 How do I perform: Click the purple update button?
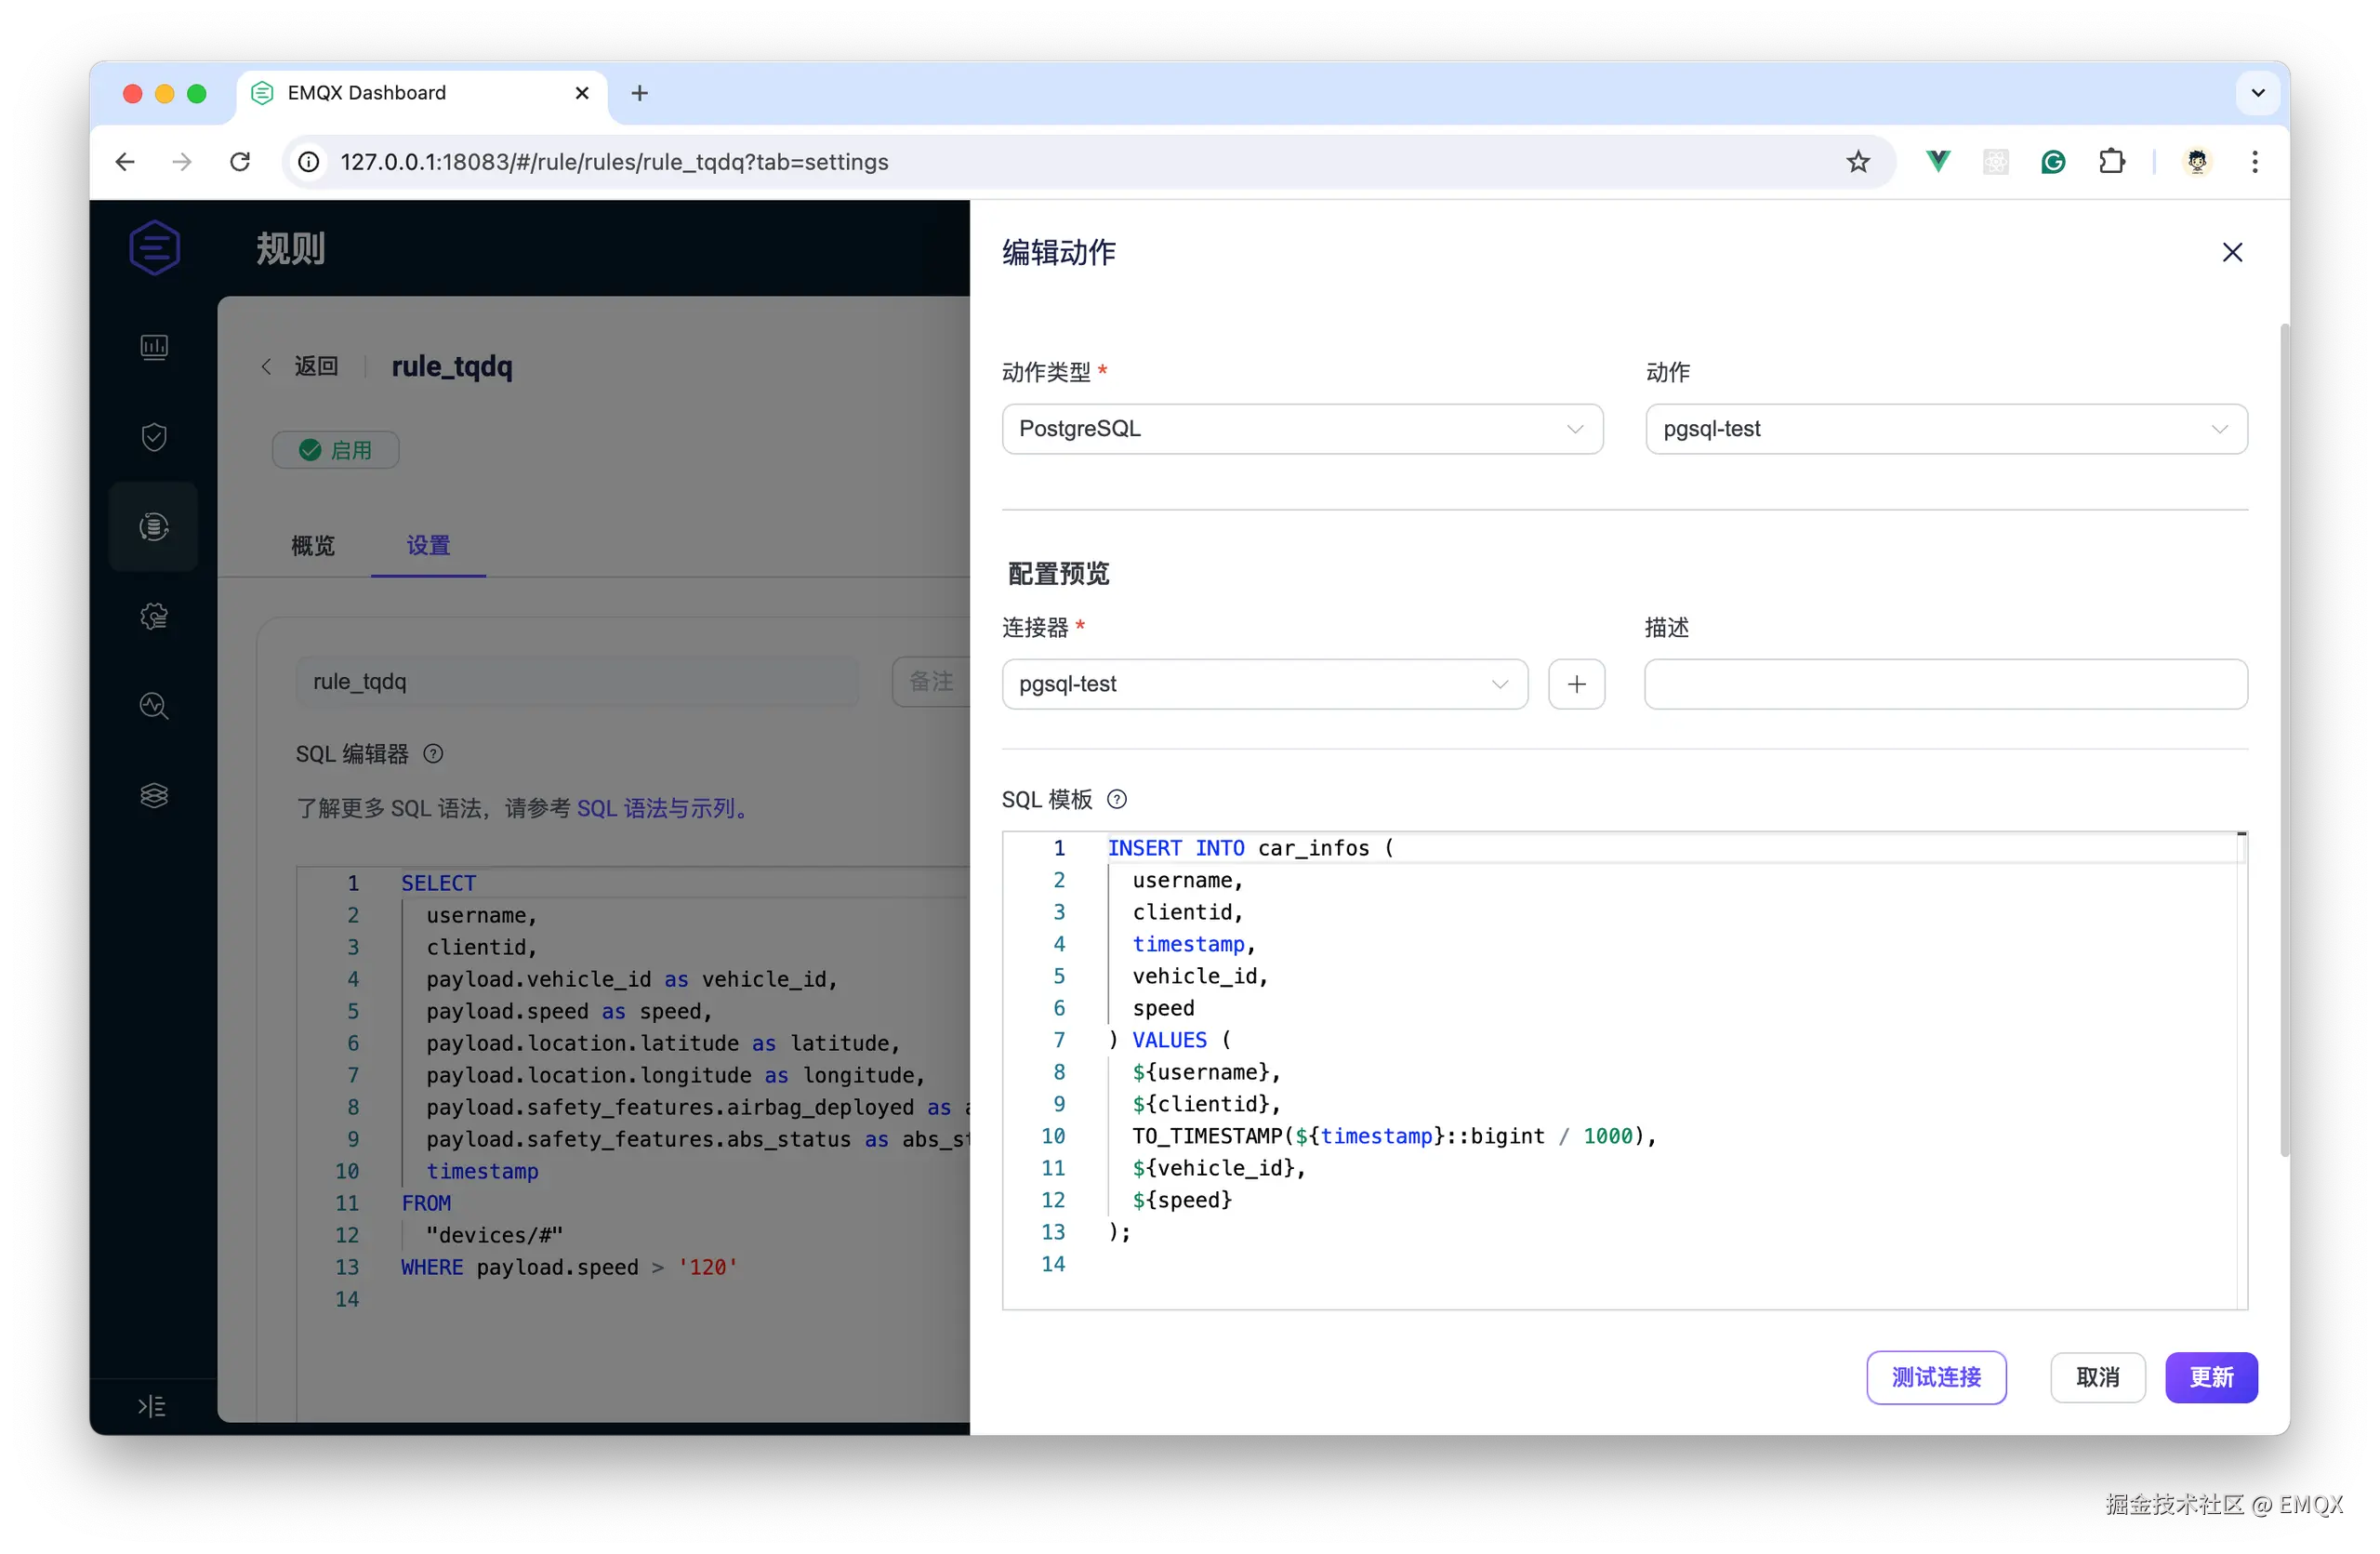(2210, 1377)
